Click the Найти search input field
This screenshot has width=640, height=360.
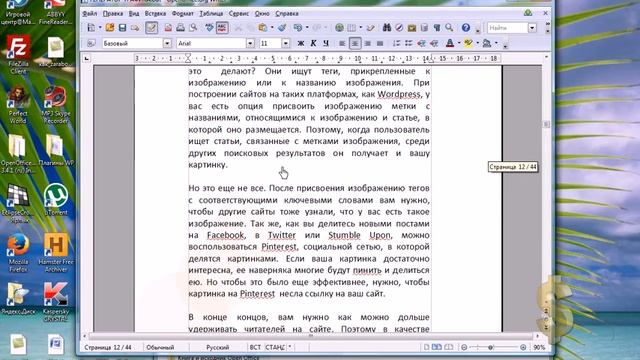(507, 28)
